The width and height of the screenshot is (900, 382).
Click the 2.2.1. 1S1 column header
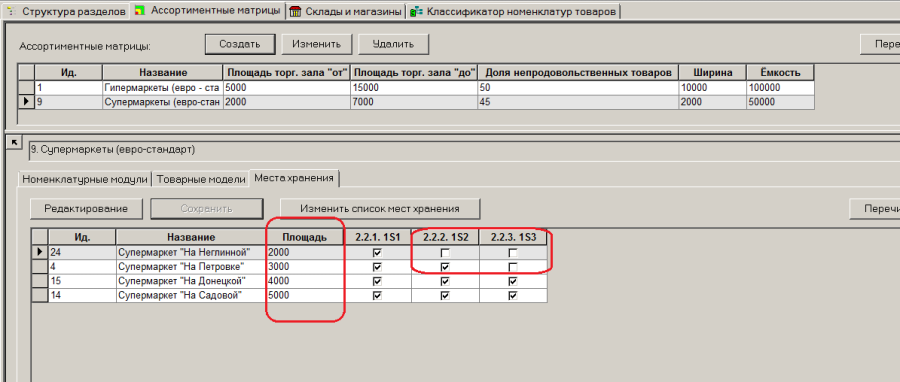(377, 237)
